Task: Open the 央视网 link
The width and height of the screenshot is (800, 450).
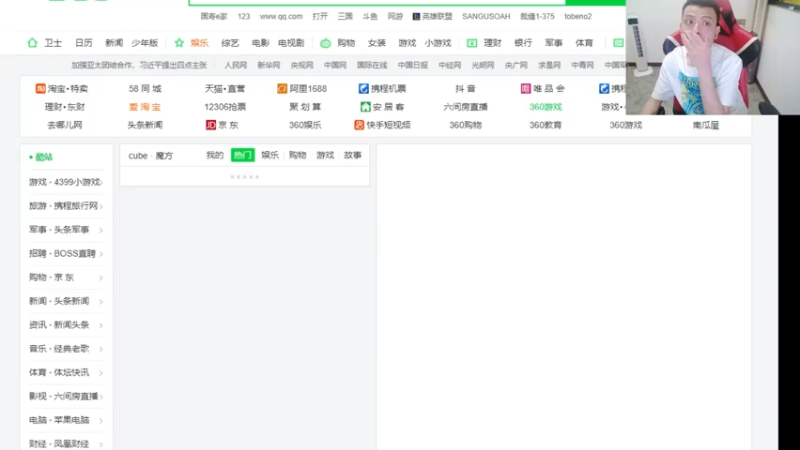Action: [302, 65]
